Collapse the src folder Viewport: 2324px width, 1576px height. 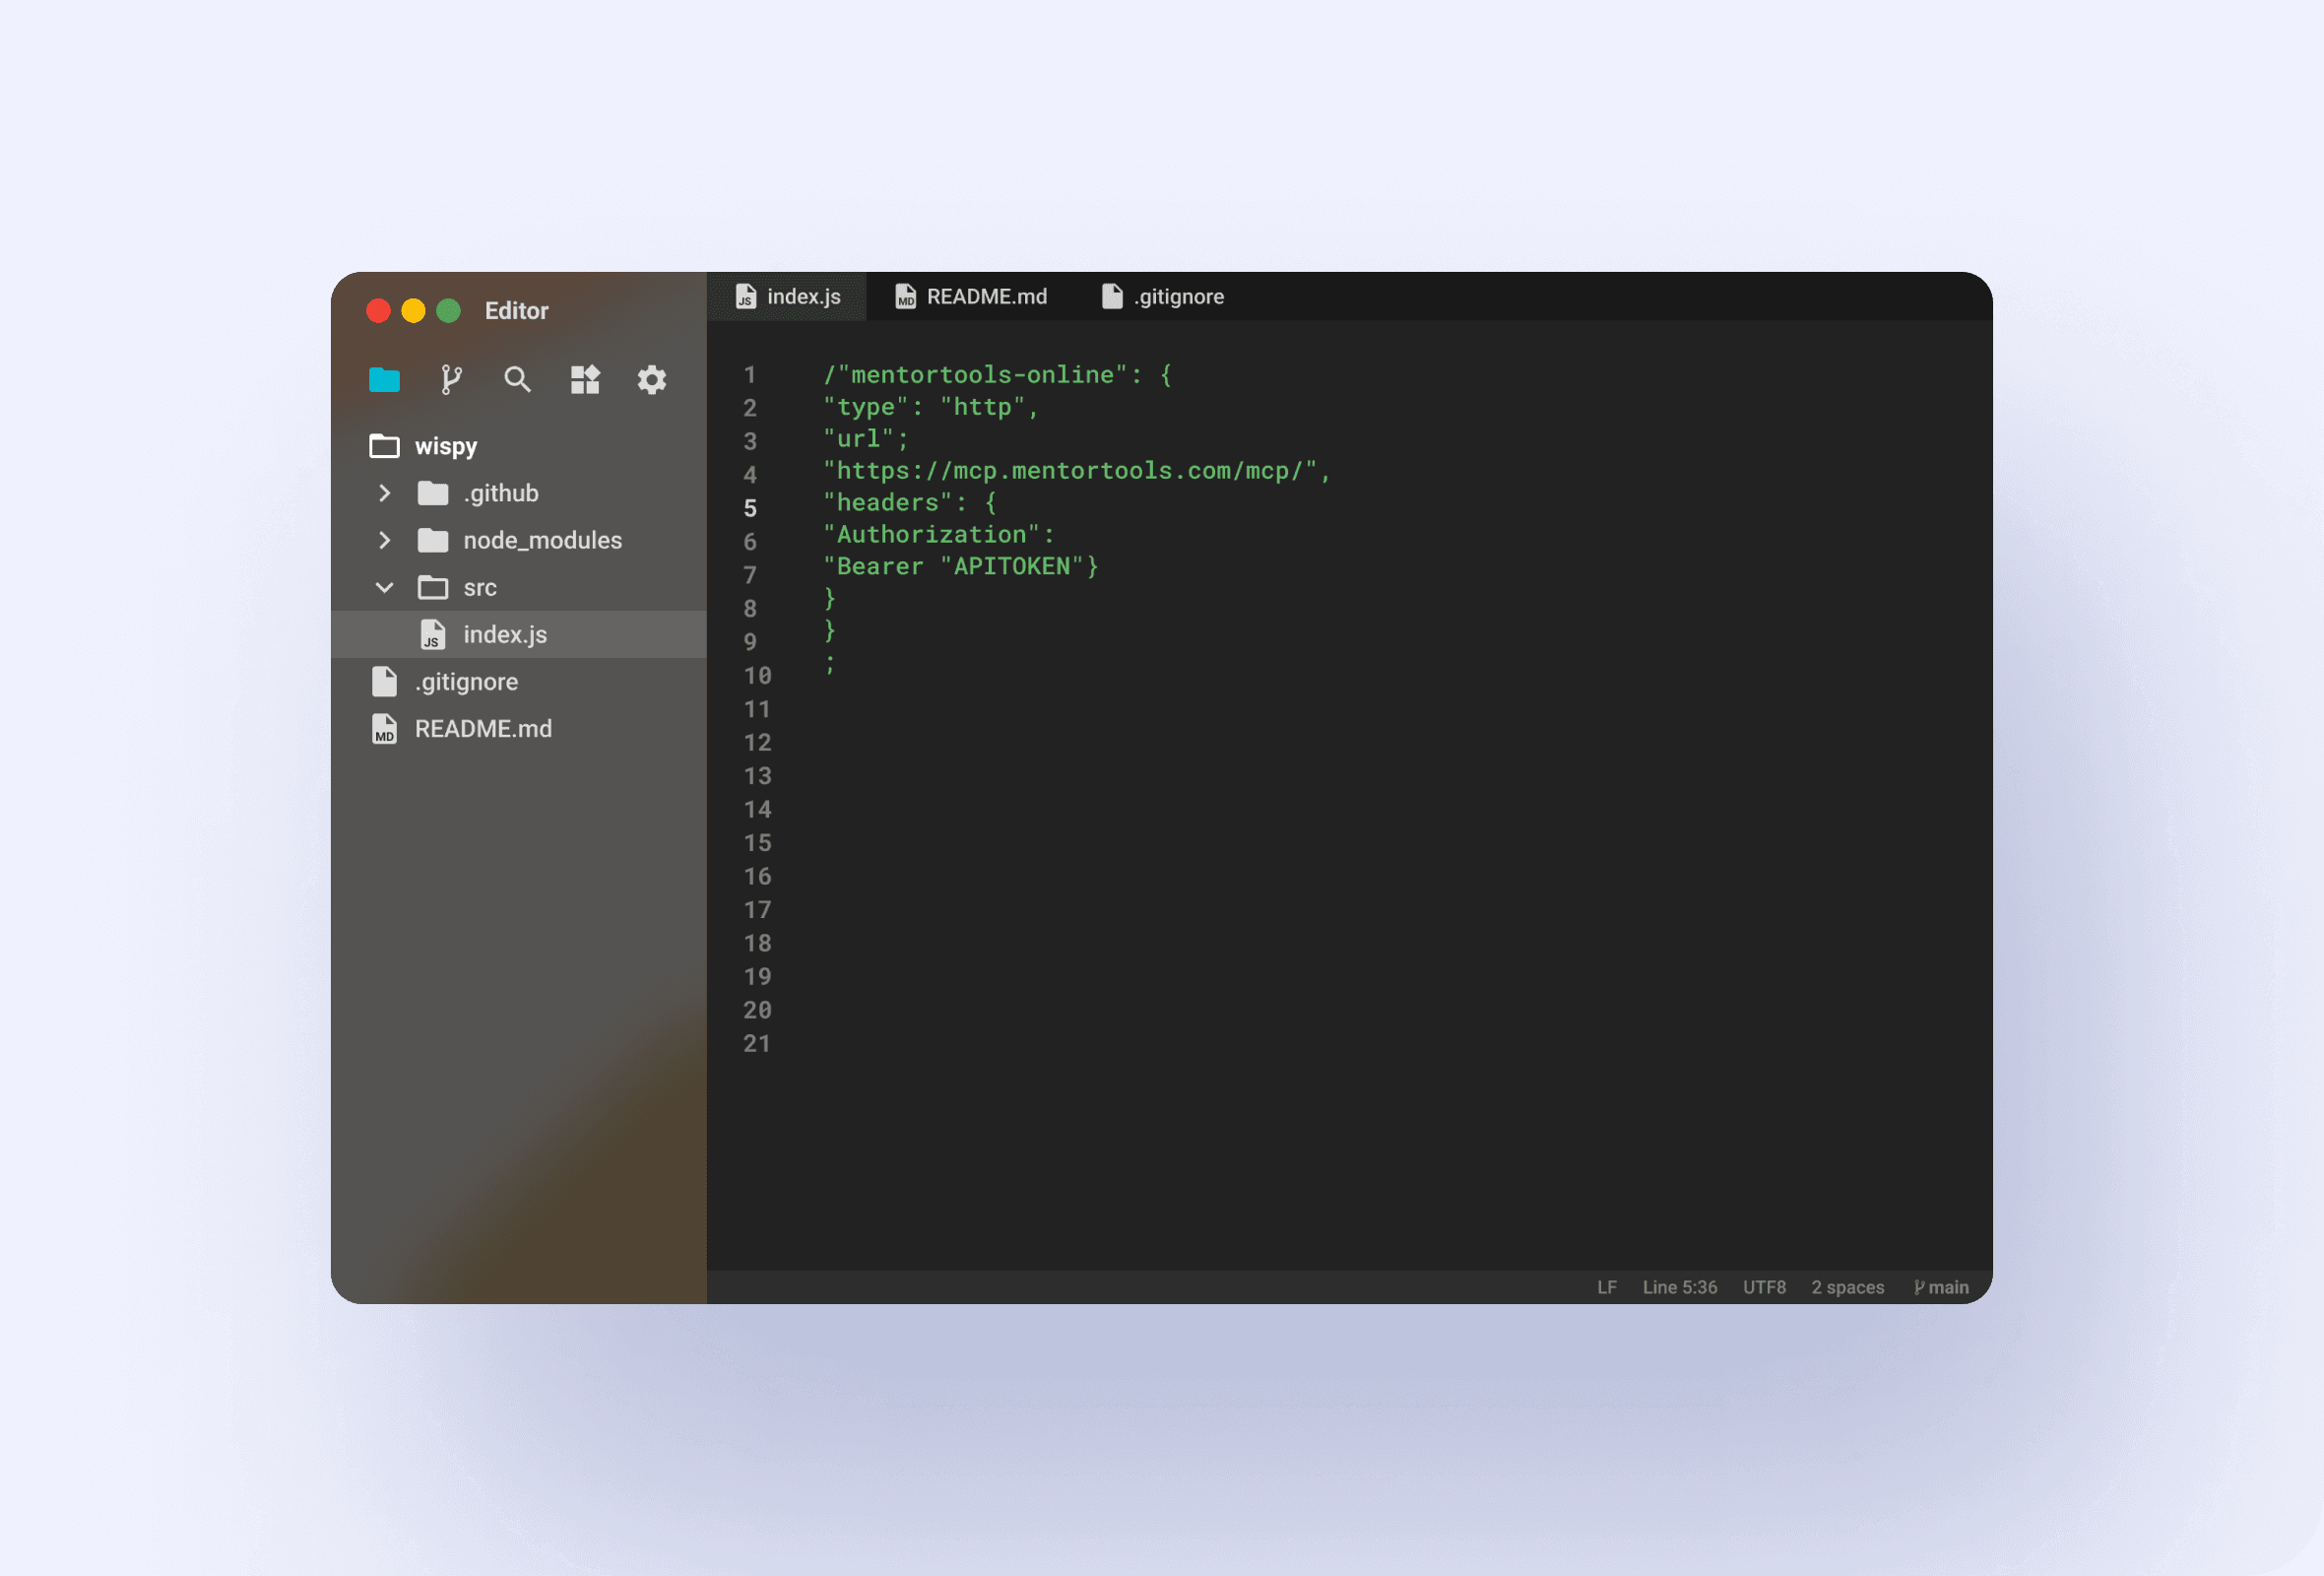385,588
